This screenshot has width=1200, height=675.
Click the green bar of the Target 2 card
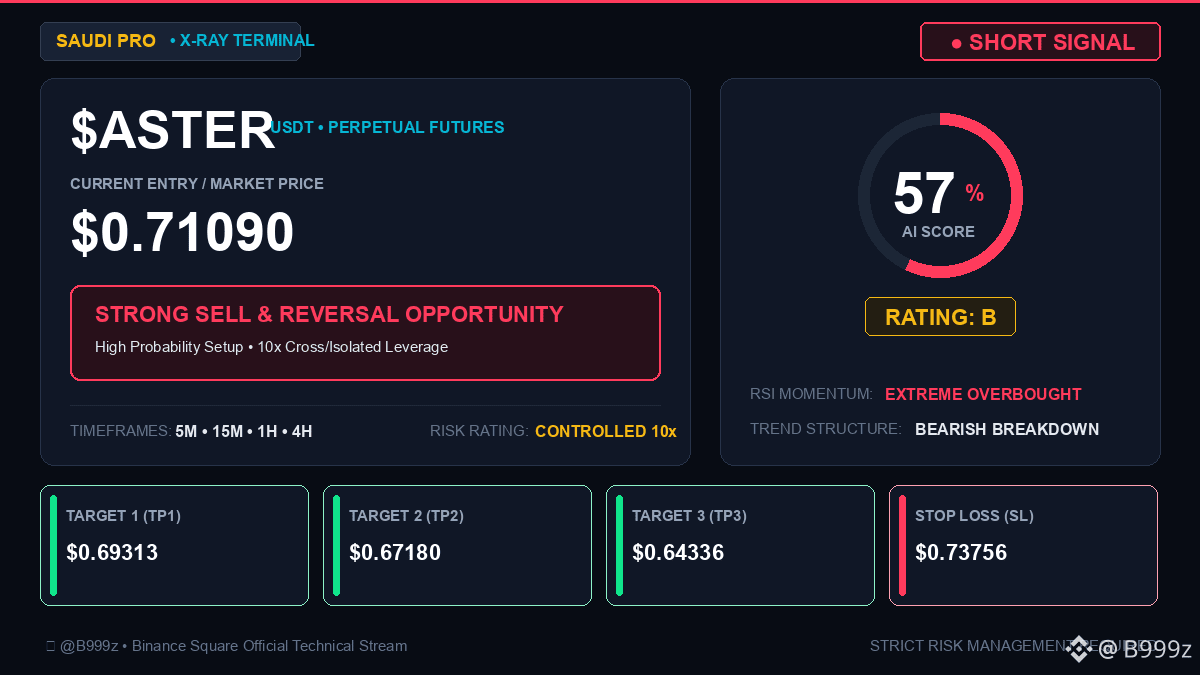point(336,545)
